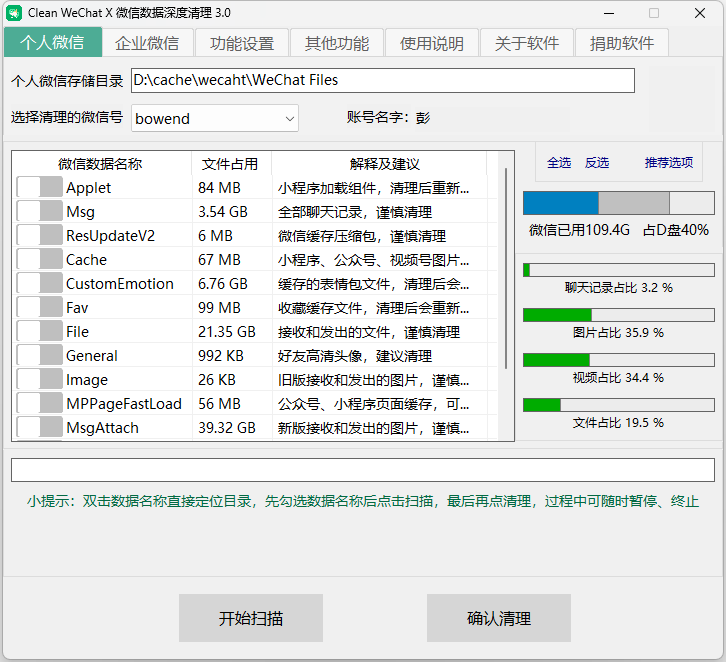
Task: Click the 开始扫描 button
Action: (251, 618)
